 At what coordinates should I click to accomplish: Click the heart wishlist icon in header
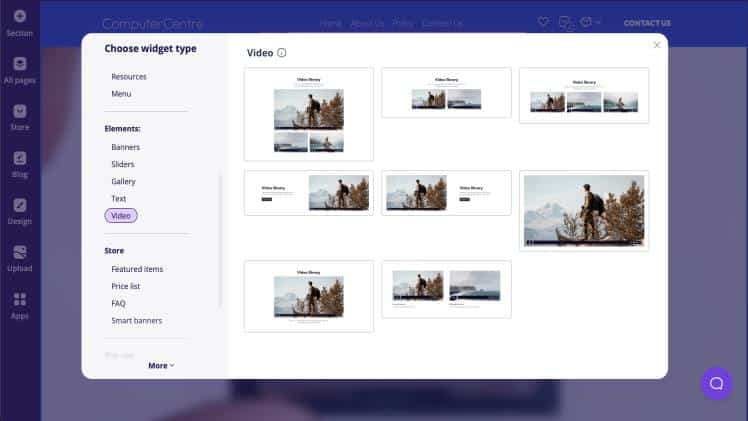[543, 21]
